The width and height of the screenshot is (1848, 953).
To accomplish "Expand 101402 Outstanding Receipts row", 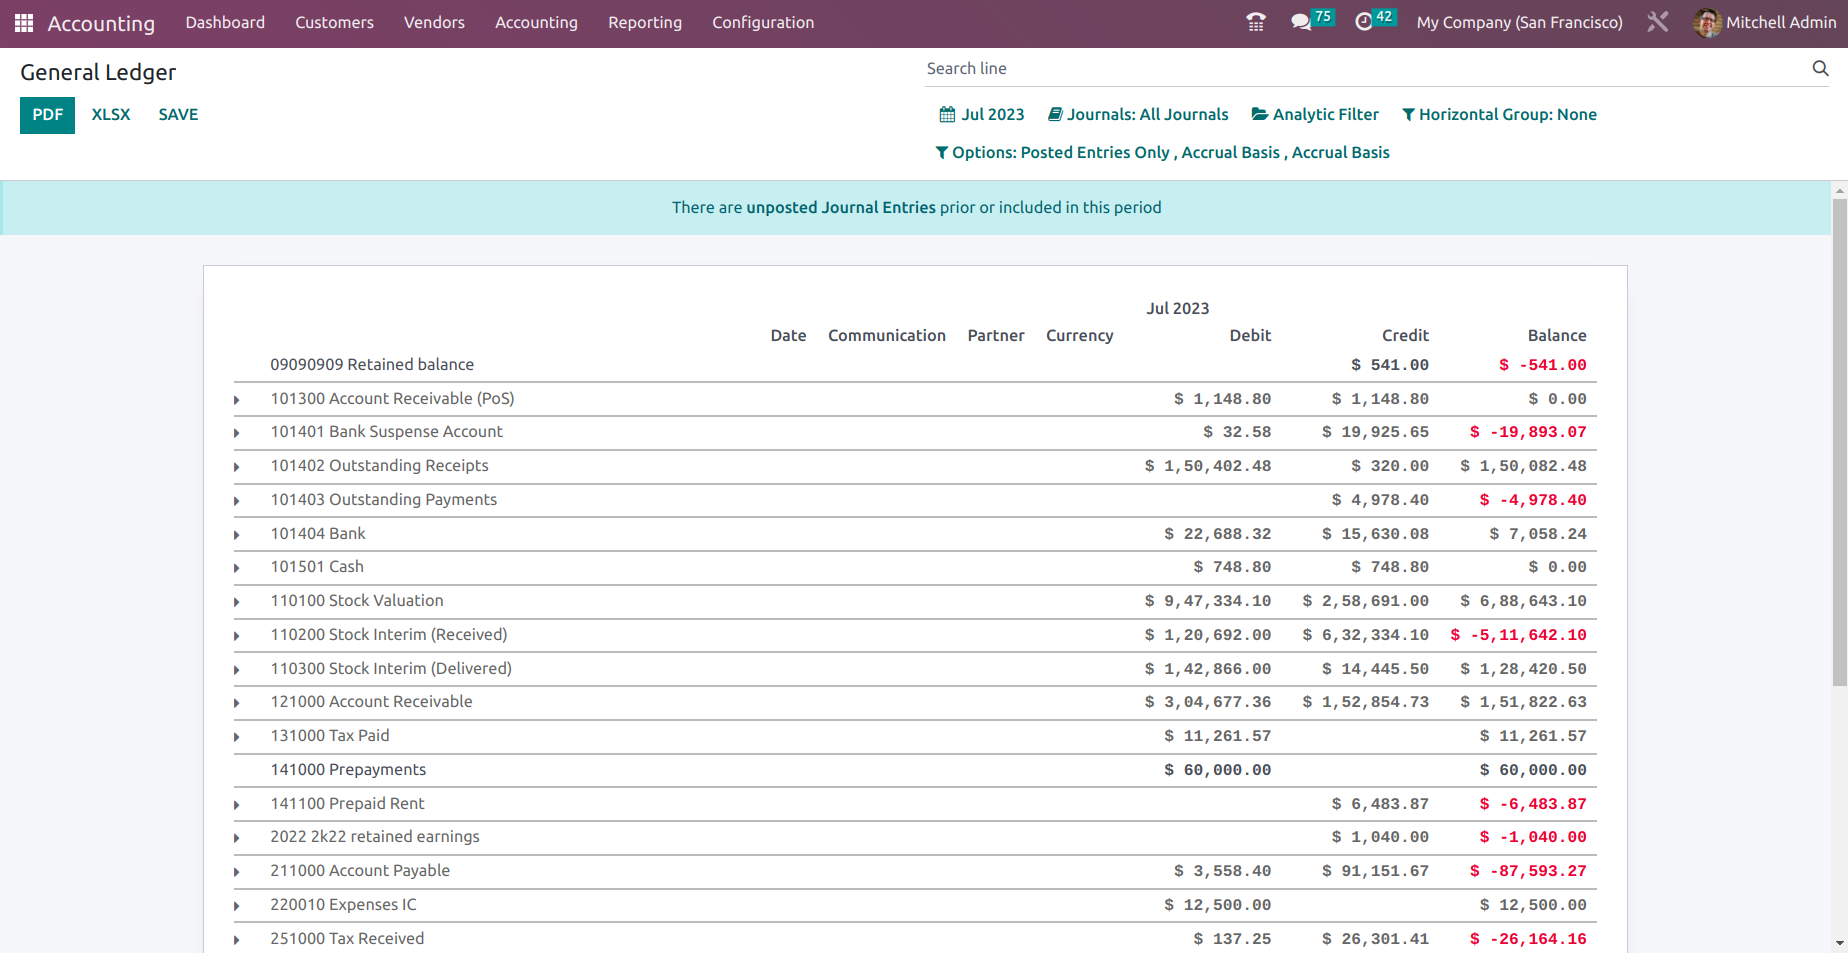I will (x=237, y=467).
